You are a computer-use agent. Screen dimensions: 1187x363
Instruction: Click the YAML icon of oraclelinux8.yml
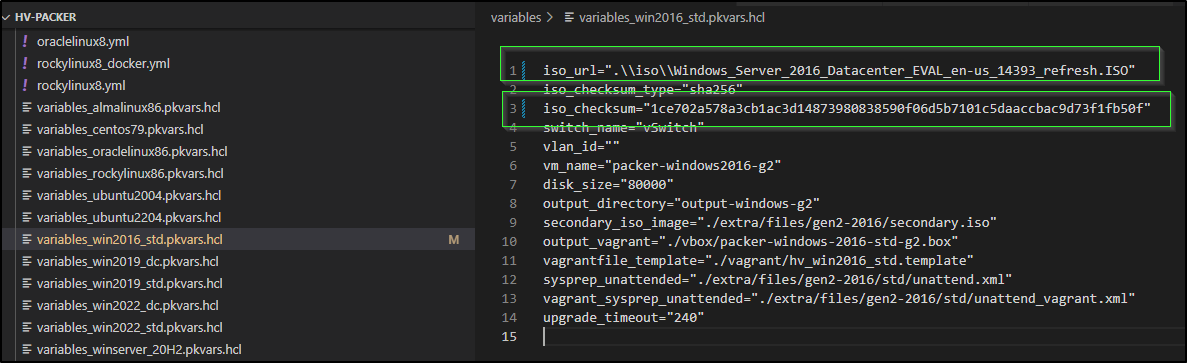26,42
